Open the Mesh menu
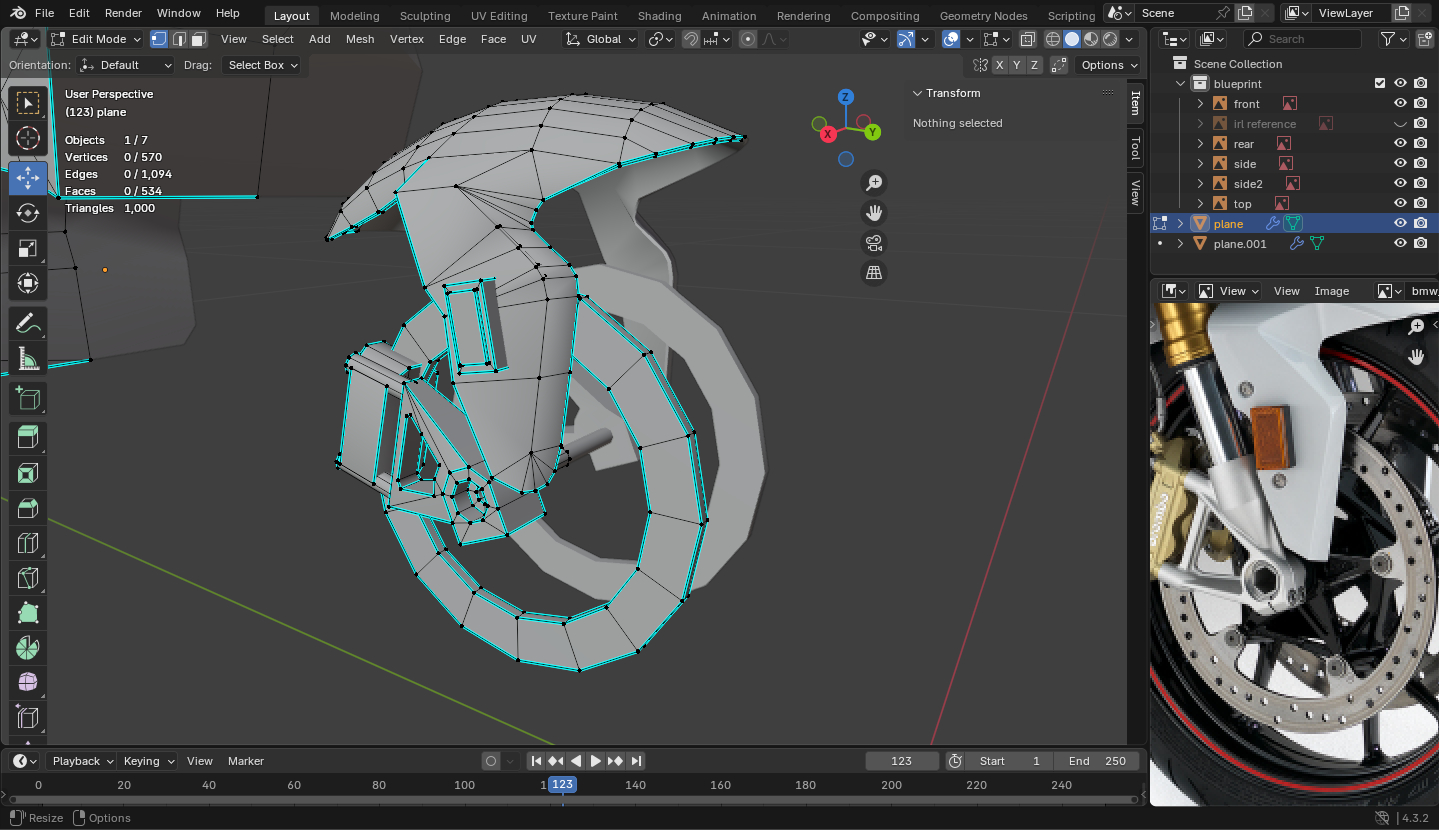The width and height of the screenshot is (1439, 830). coord(360,39)
